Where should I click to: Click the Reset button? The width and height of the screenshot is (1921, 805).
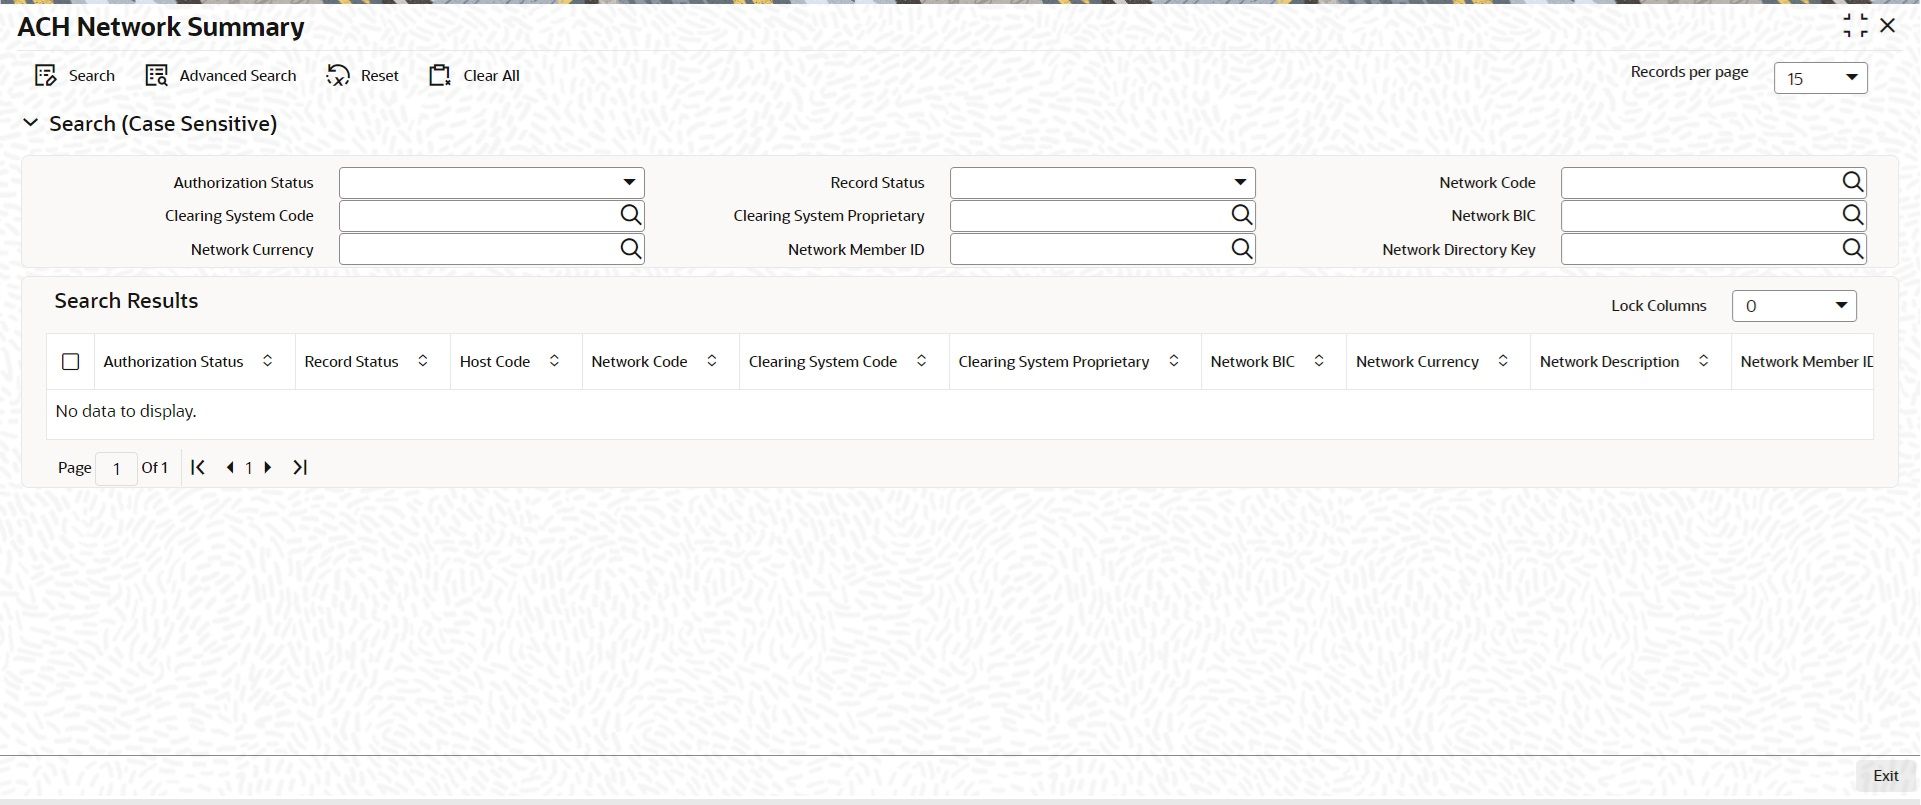pyautogui.click(x=362, y=76)
